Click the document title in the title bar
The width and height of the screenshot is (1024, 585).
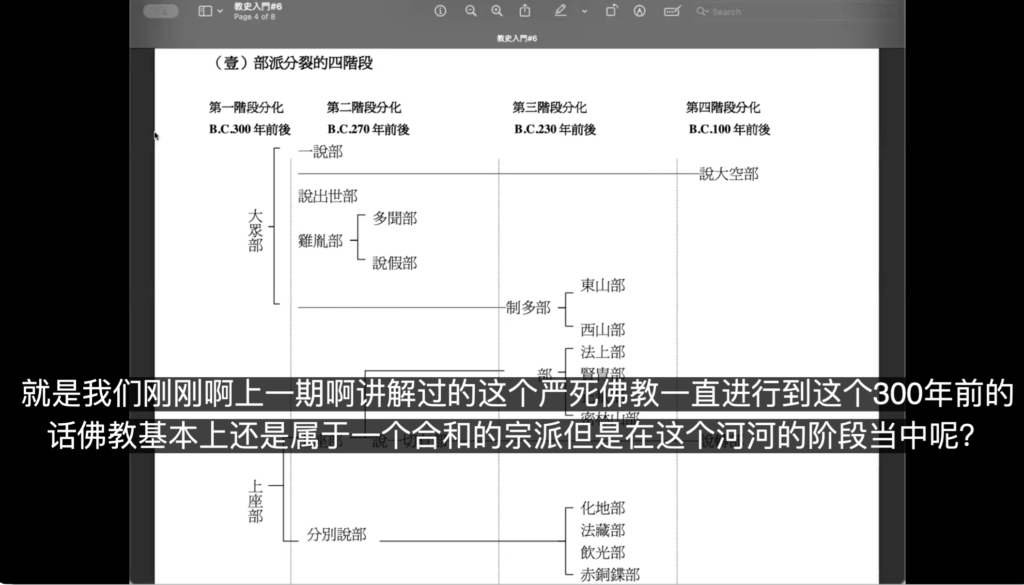250,6
